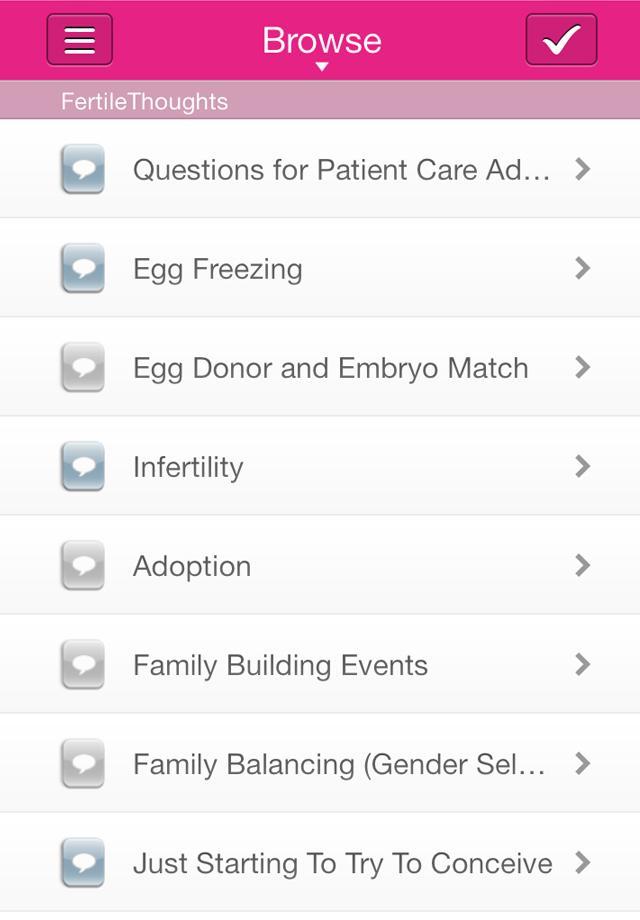Expand Egg Freezing with its chevron
640x920 pixels.
pyautogui.click(x=583, y=268)
